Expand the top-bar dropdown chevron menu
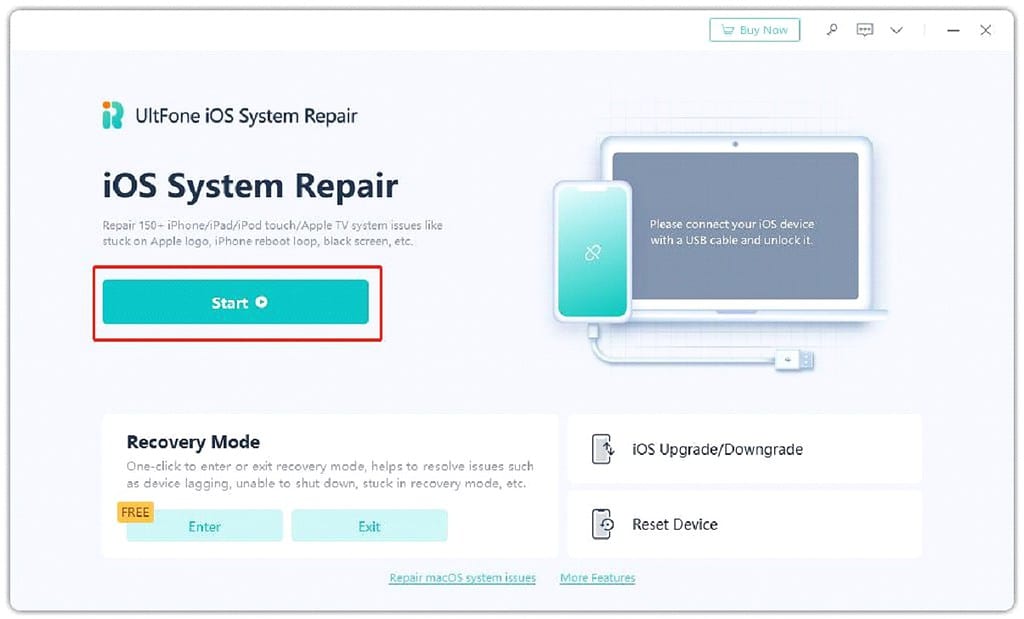The height and width of the screenshot is (619, 1024). [x=897, y=30]
